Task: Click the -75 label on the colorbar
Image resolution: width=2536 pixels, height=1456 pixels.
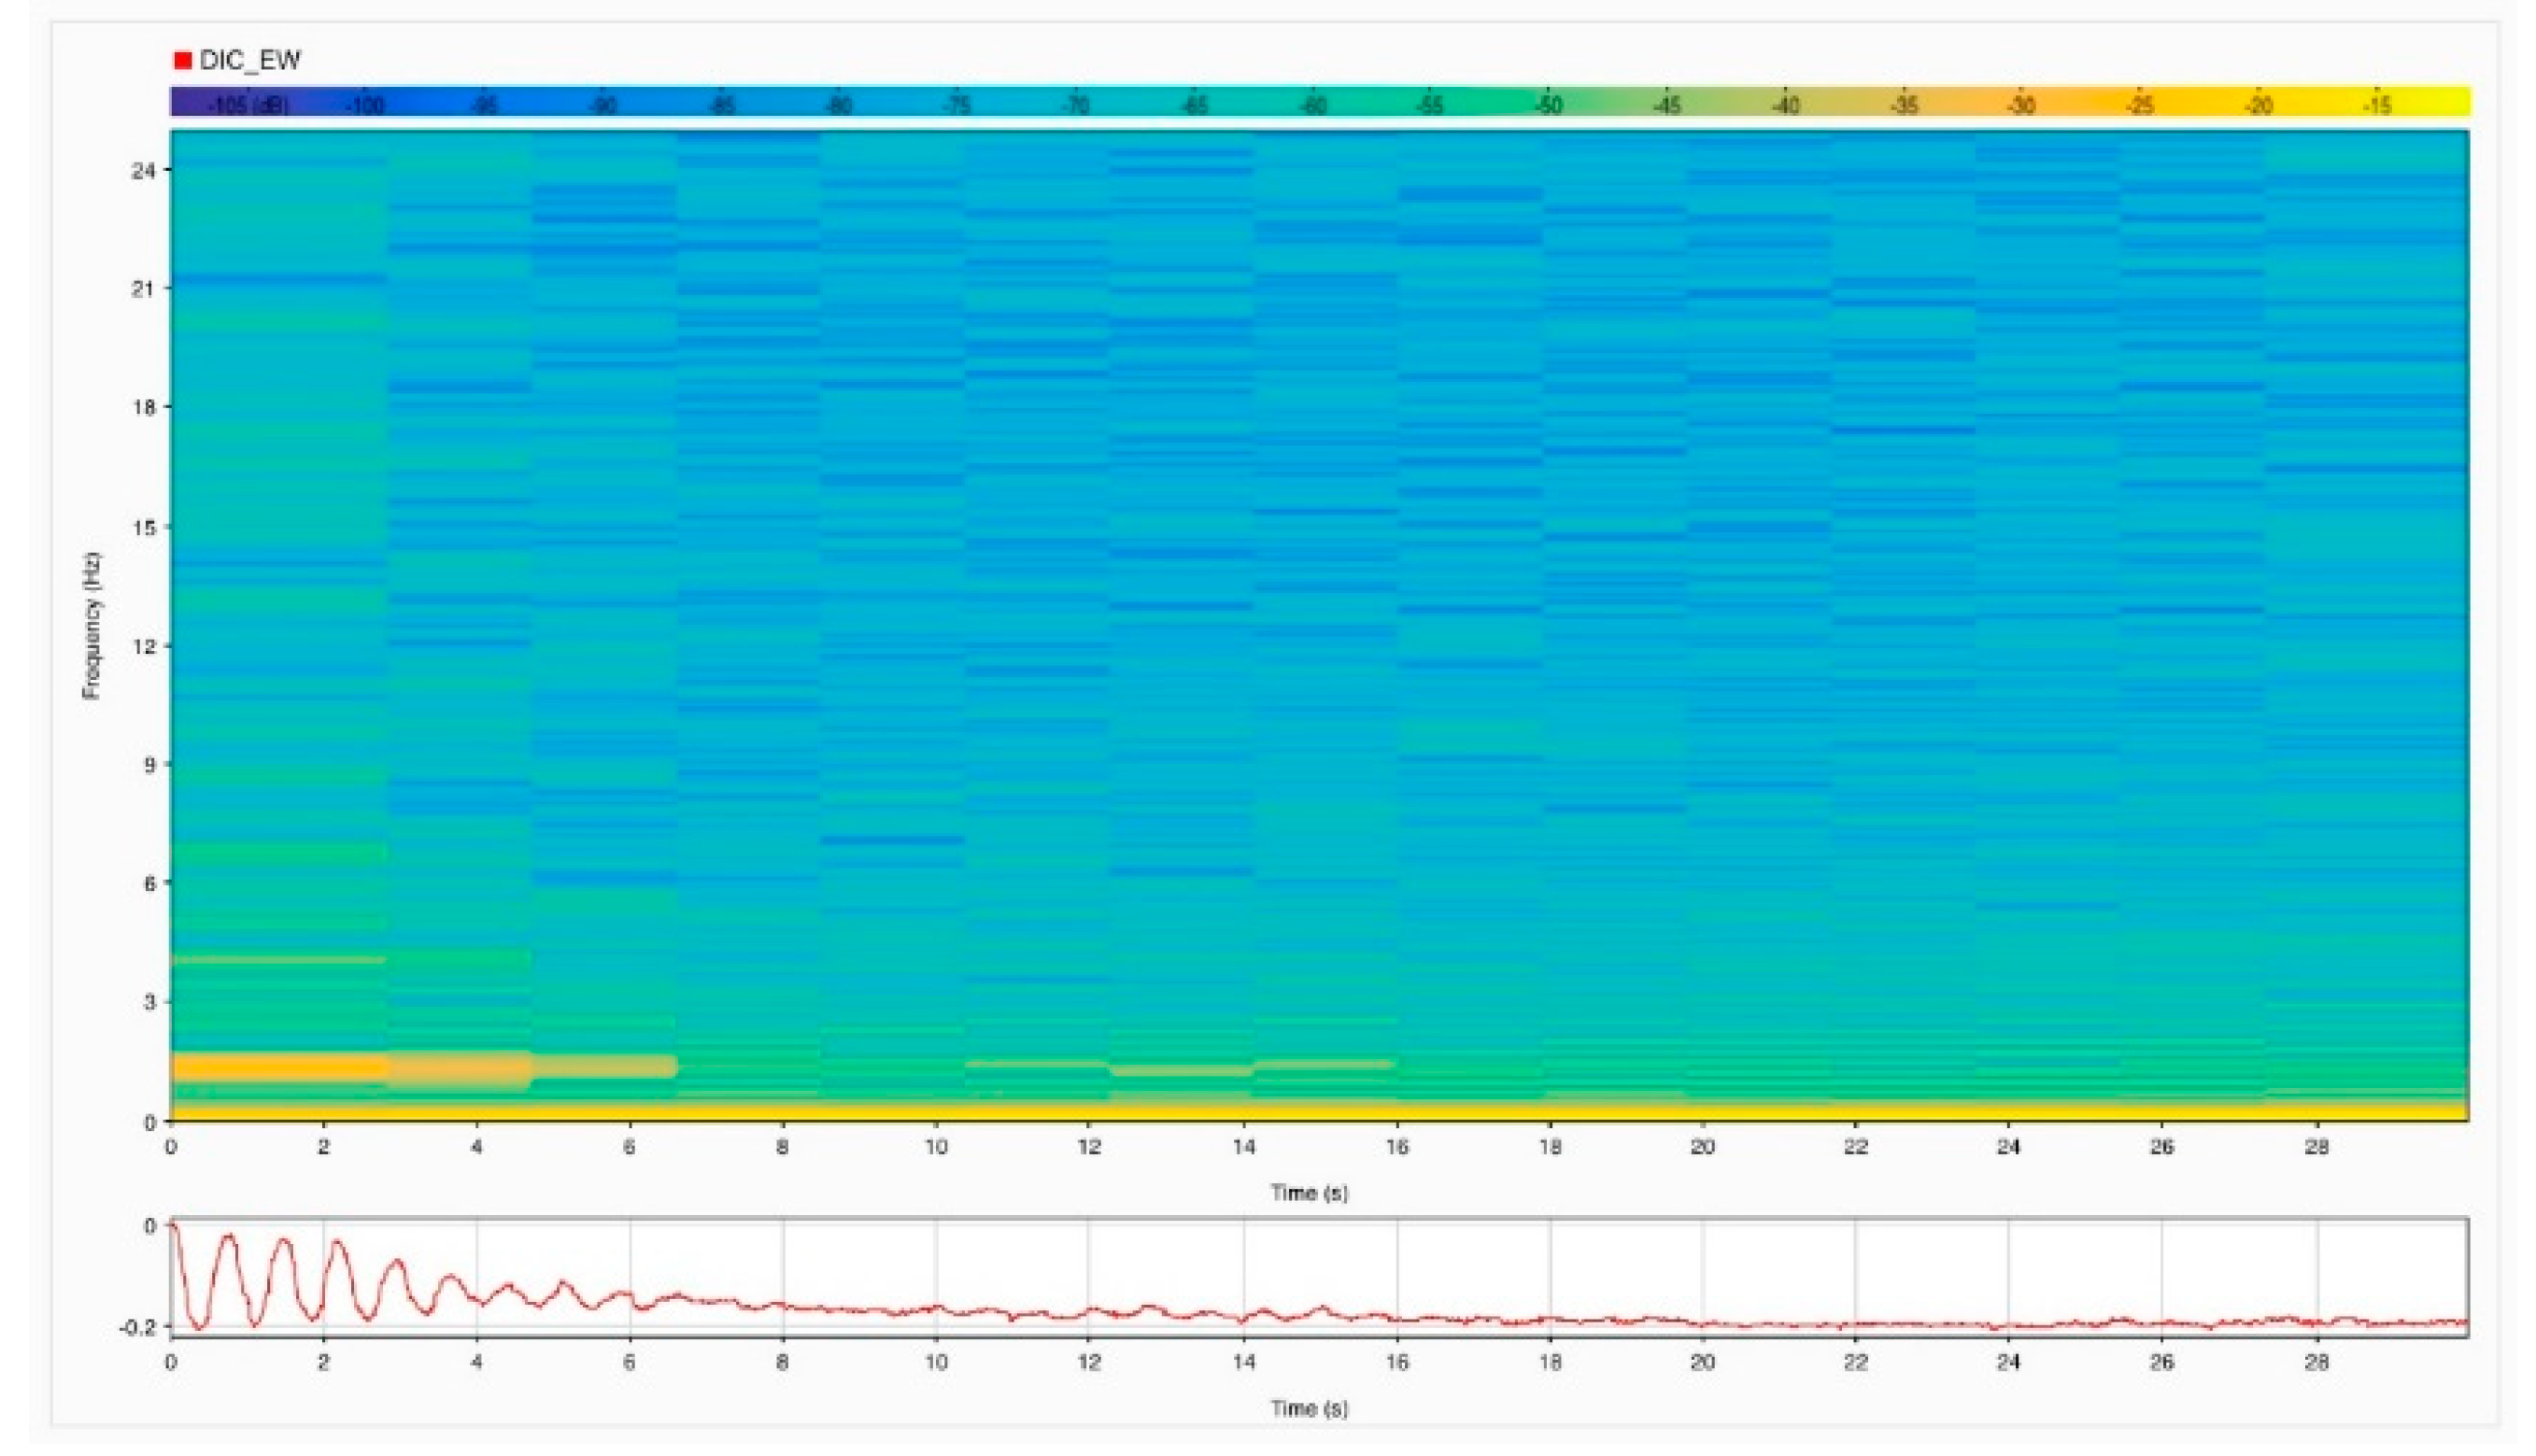Action: pyautogui.click(x=957, y=105)
